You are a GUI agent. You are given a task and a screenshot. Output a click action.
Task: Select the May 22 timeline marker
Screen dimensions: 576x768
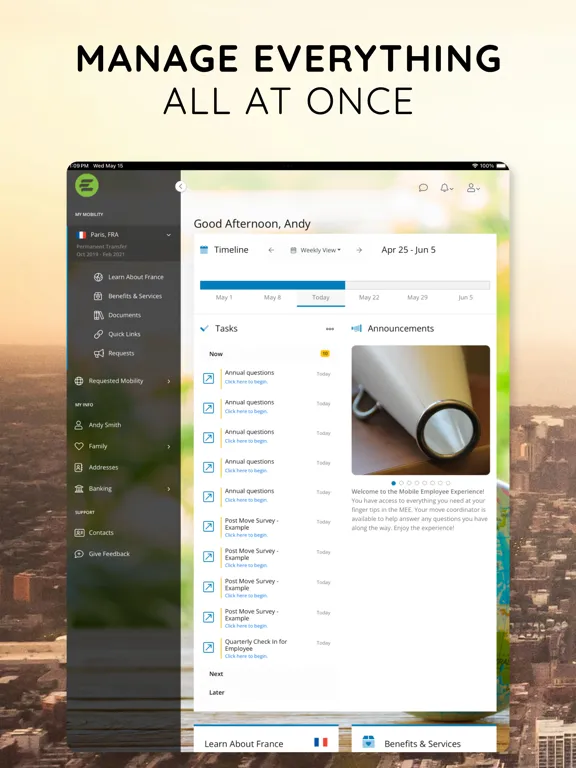pos(369,297)
